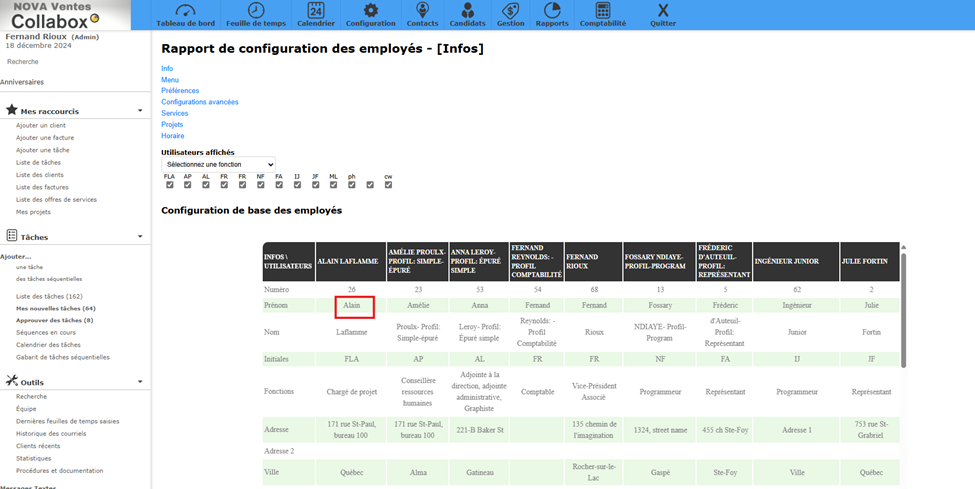Collapse the Outils section arrow

point(140,382)
